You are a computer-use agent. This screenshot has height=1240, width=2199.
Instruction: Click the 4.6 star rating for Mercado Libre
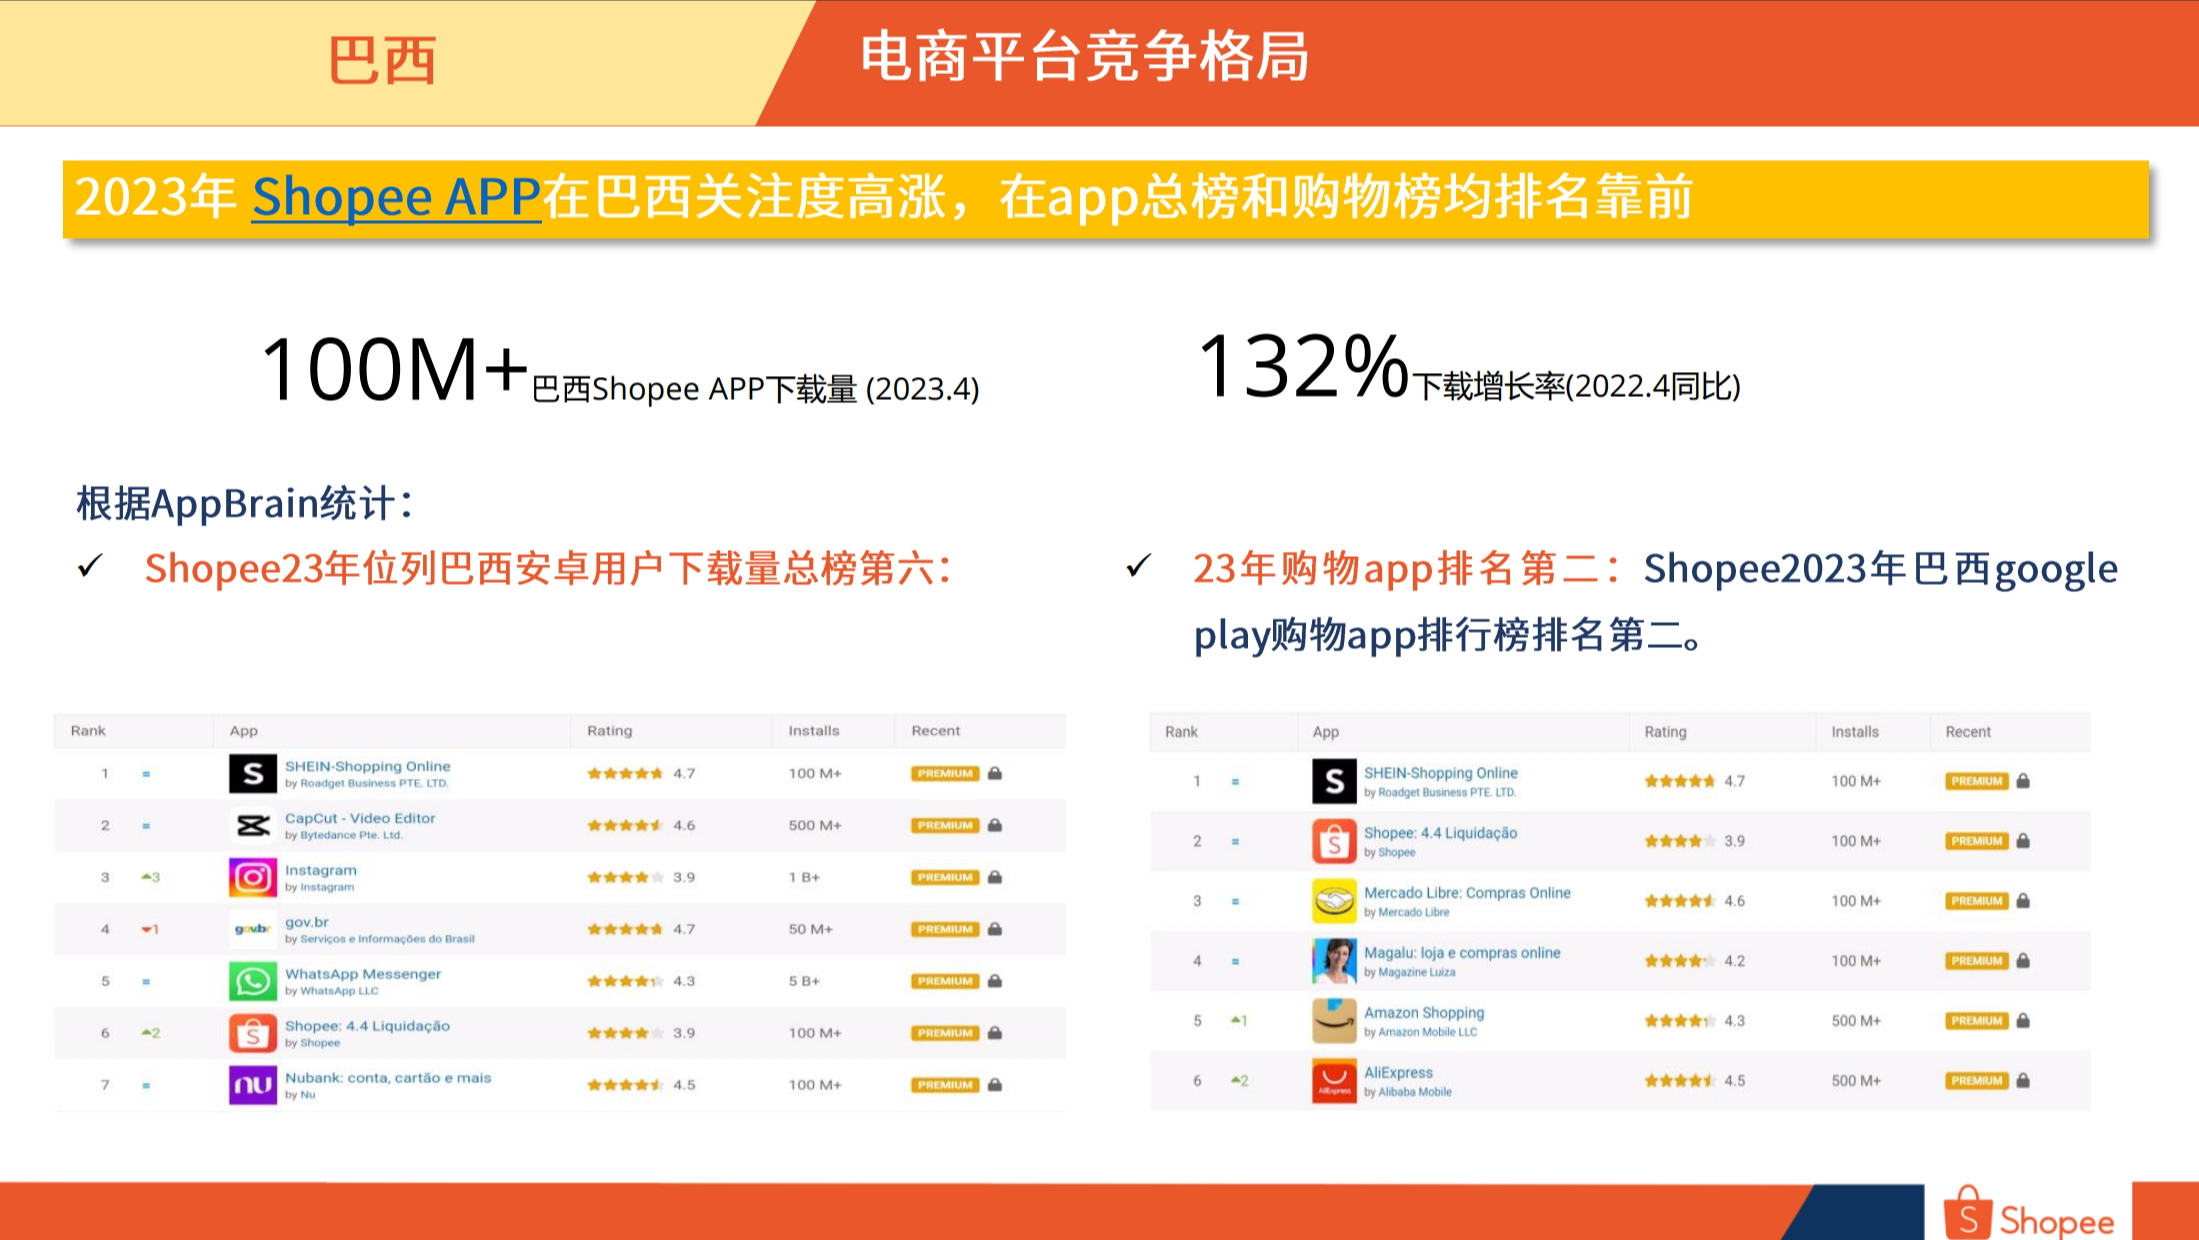1695,901
